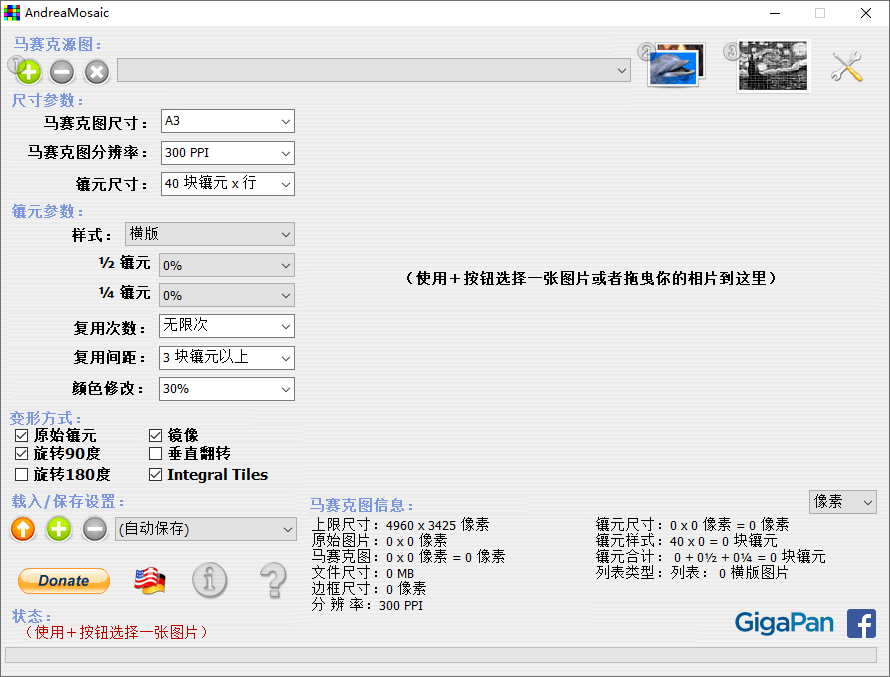Screen dimensions: 890x677
Task: Open the 像素 unit dropdown
Action: [843, 502]
